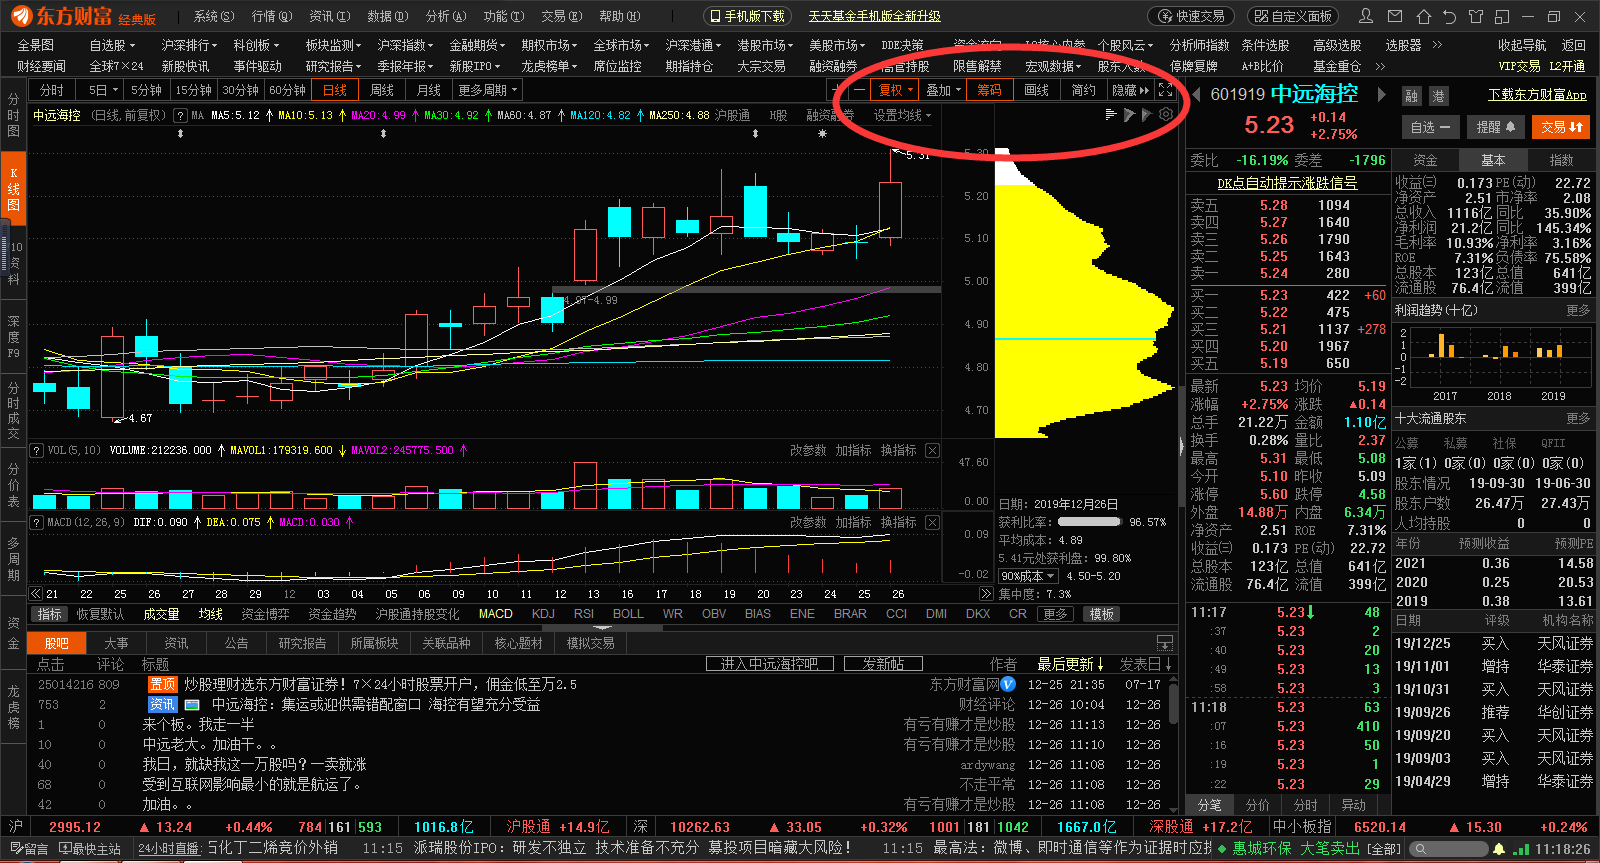Click the notification bell in status bar
Screen dimensions: 1600x863
point(1498,849)
